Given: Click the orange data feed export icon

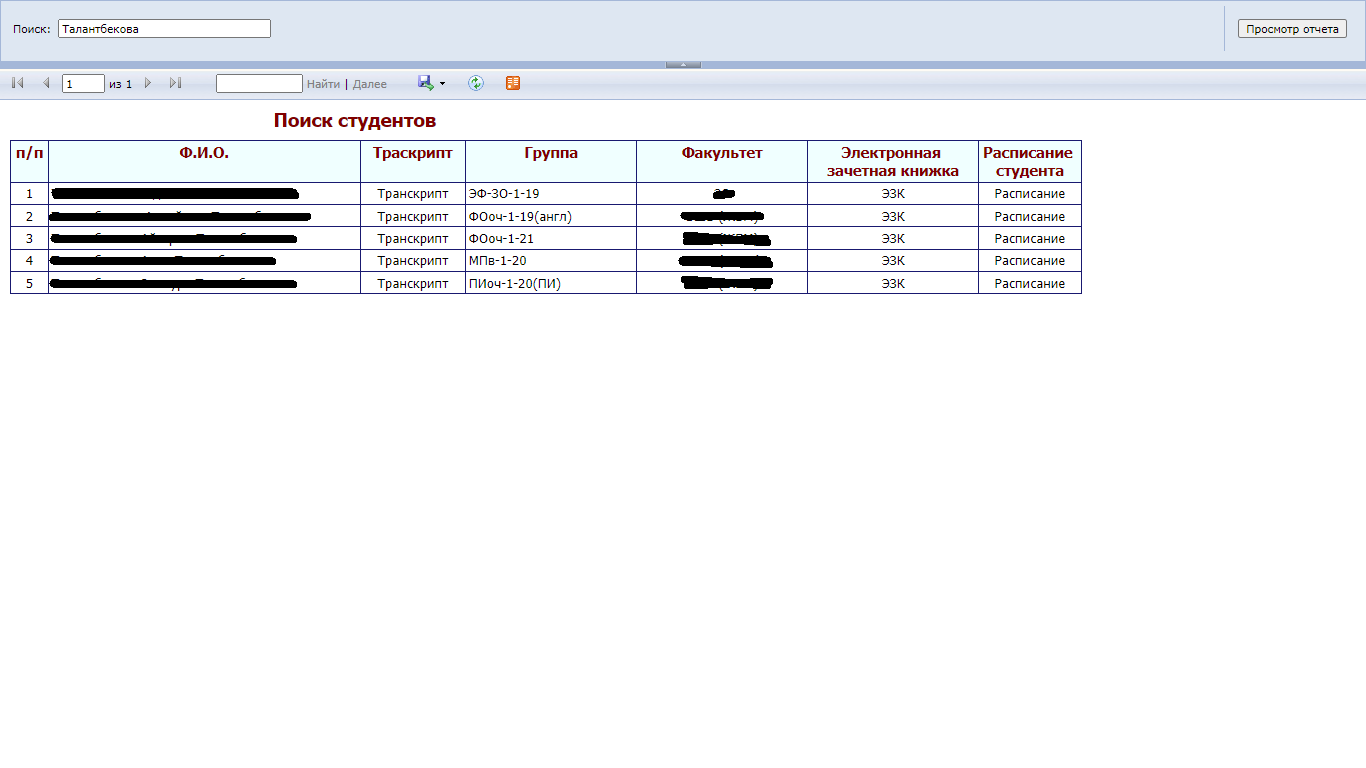Looking at the screenshot, I should [513, 83].
